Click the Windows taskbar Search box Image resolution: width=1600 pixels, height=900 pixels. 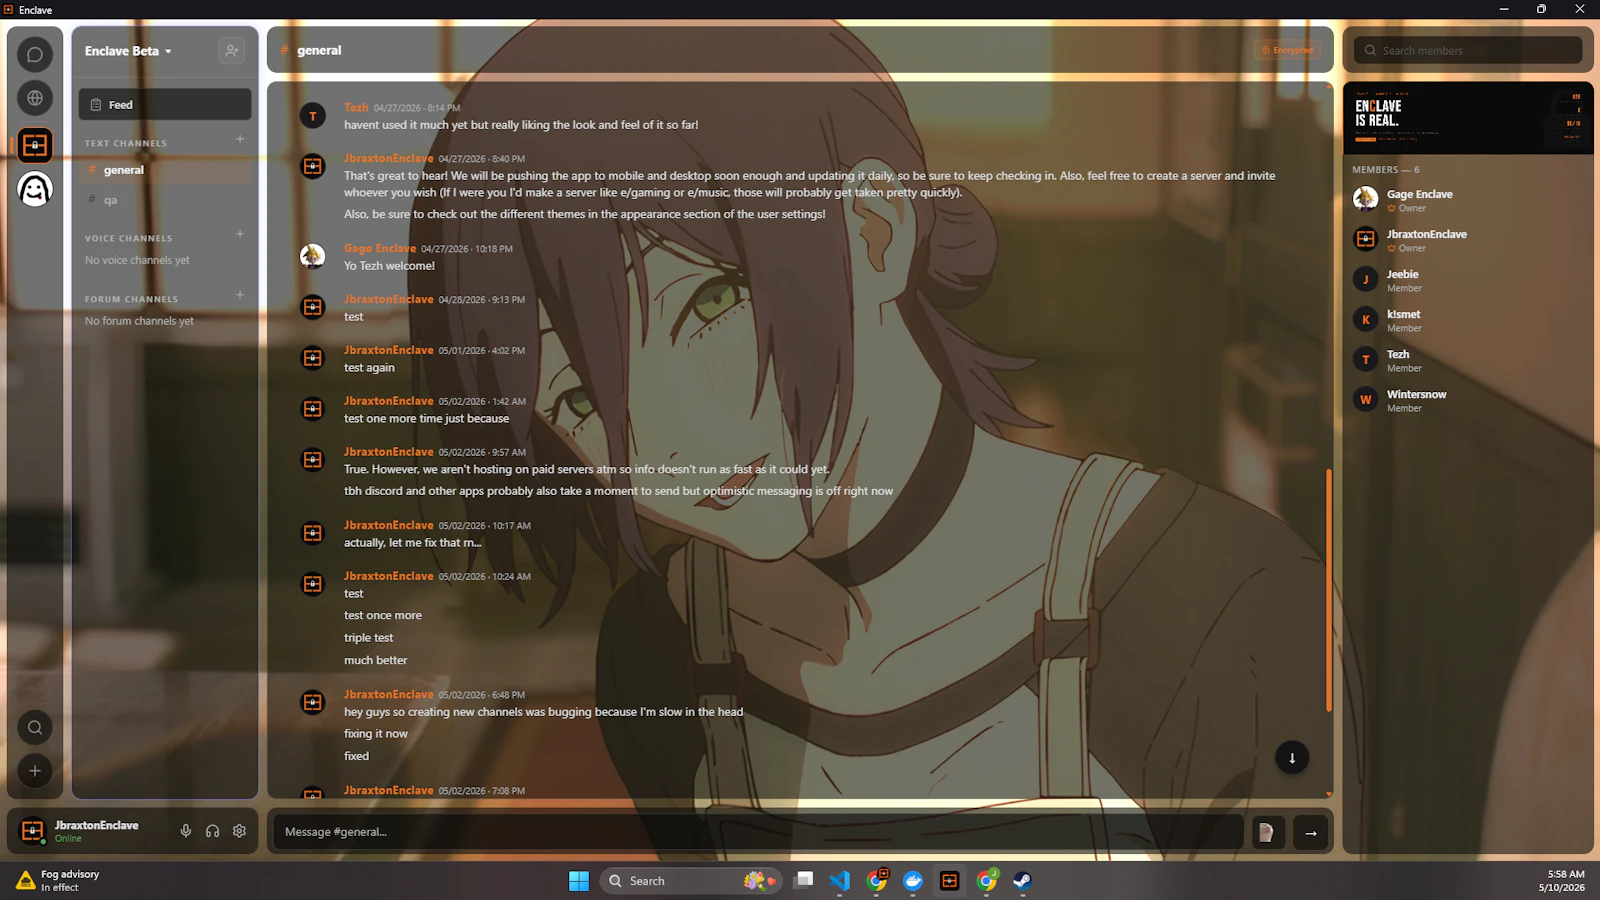point(690,881)
